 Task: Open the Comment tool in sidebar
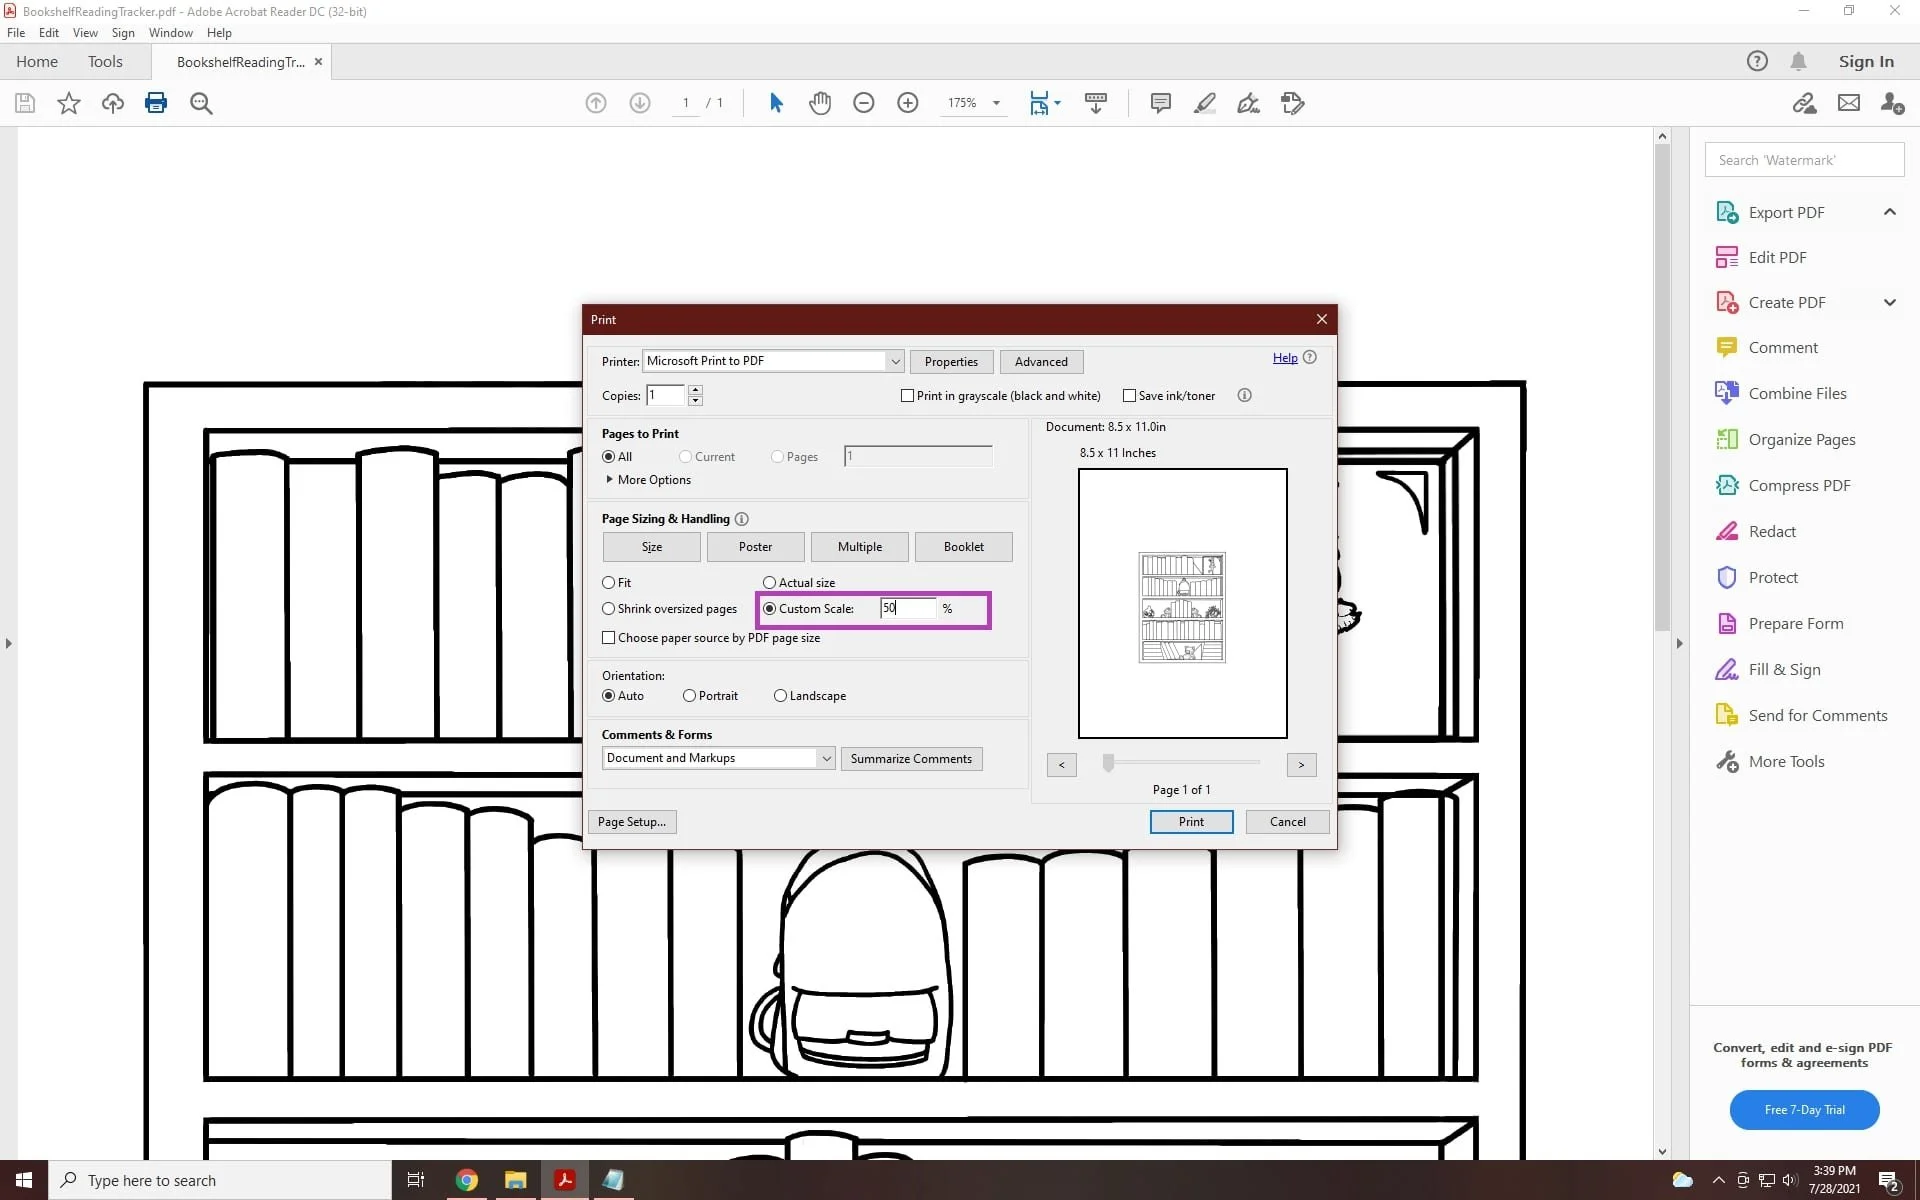(1786, 347)
